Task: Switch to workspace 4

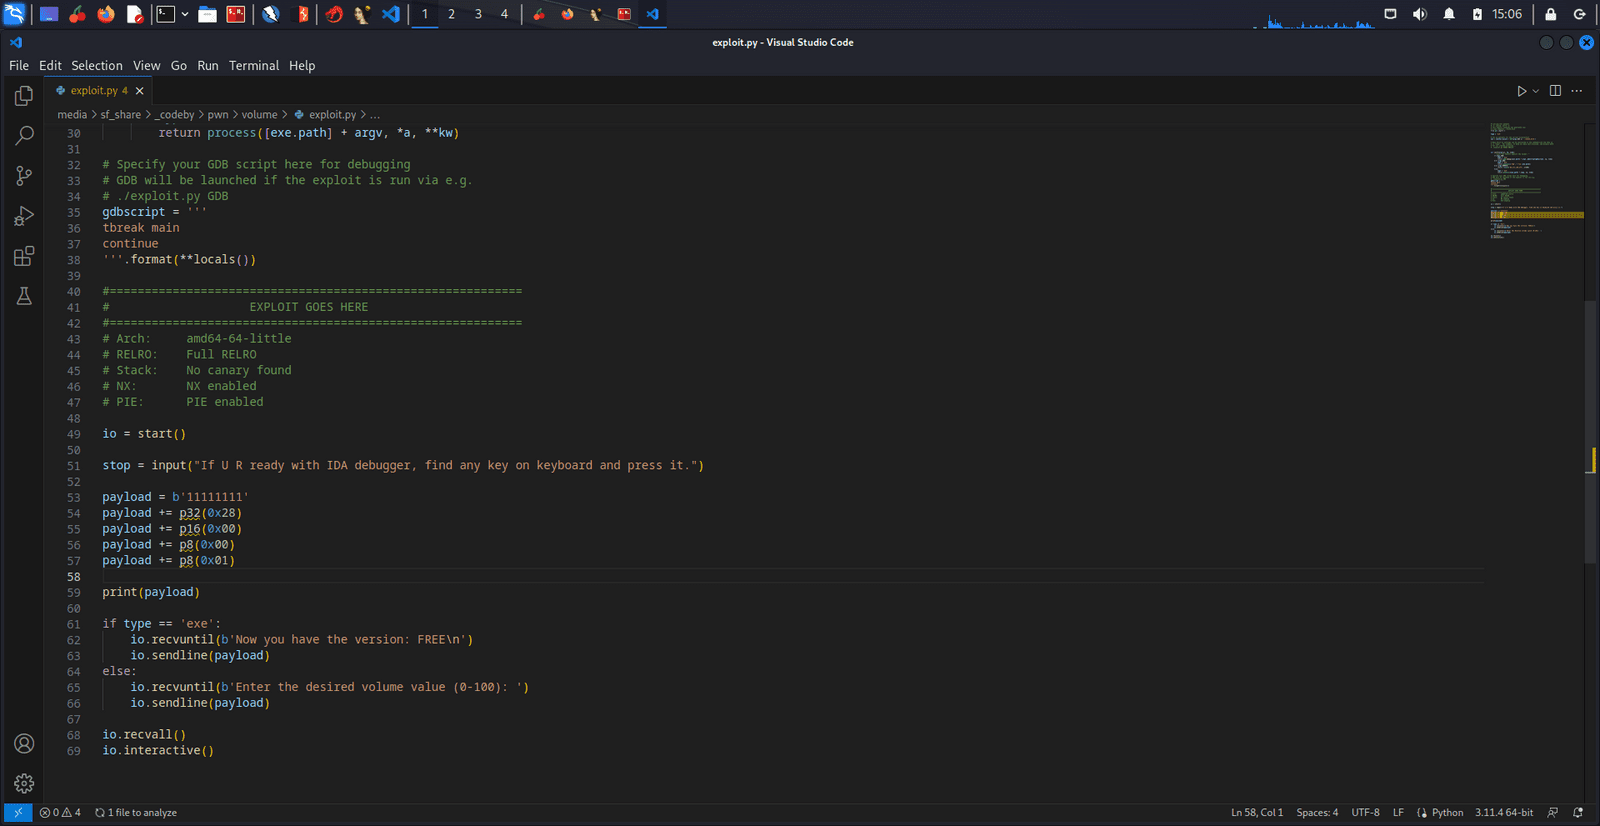Action: (504, 14)
